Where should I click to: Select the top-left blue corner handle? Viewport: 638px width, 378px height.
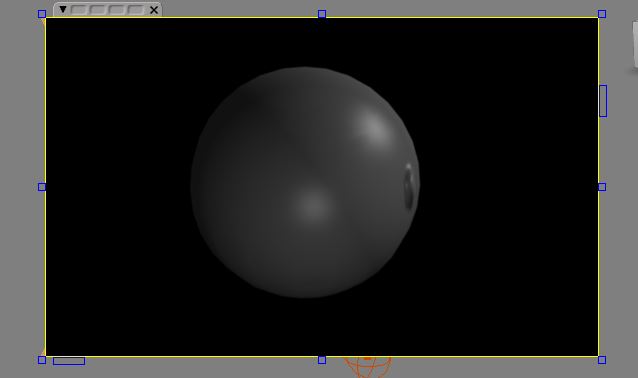[42, 14]
